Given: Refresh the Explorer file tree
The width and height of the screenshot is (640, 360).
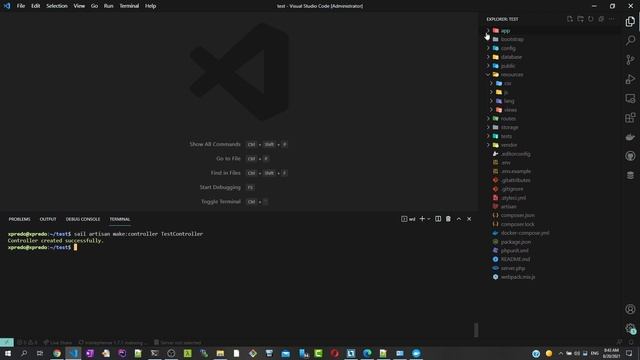Looking at the screenshot, I should [x=591, y=19].
